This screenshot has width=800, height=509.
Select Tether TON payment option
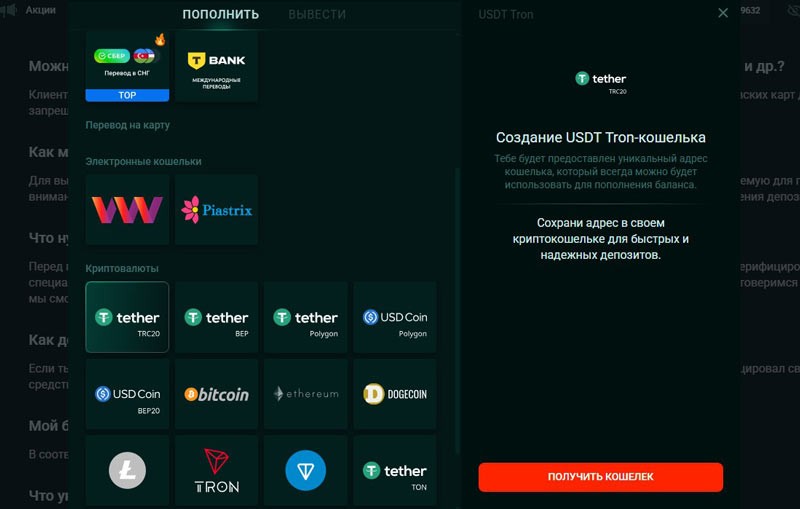point(395,470)
